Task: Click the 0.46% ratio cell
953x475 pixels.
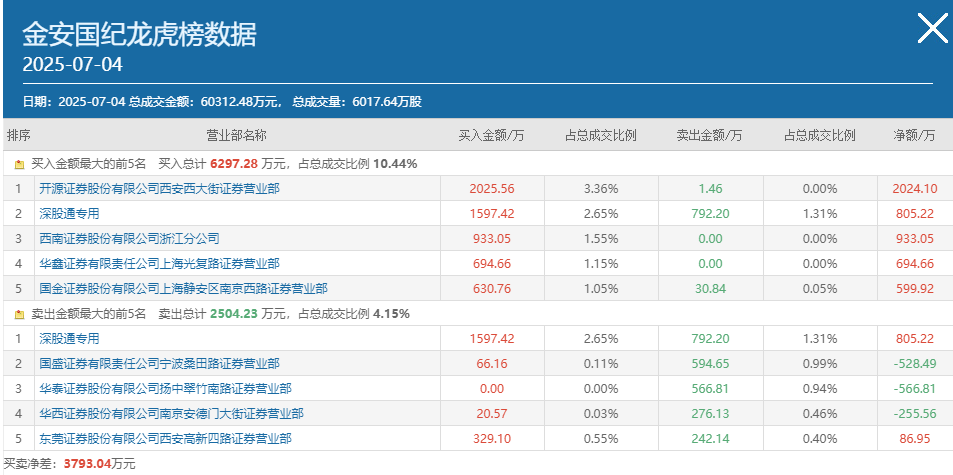Action: (x=819, y=414)
